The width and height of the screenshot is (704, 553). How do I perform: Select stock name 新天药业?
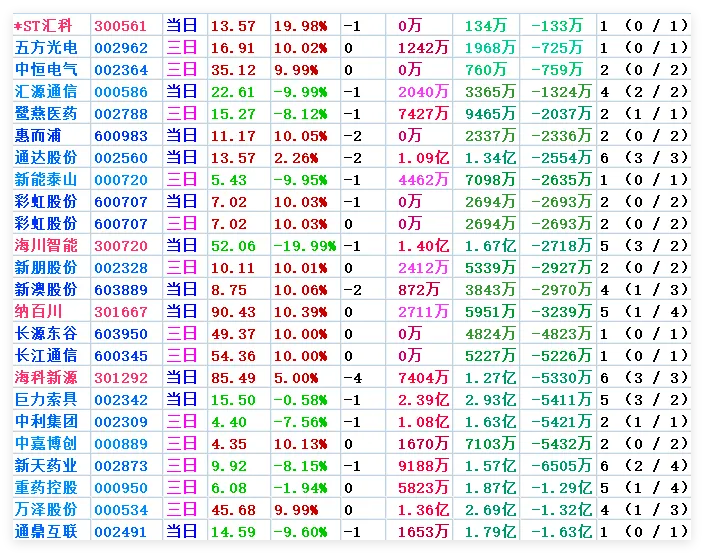point(46,465)
